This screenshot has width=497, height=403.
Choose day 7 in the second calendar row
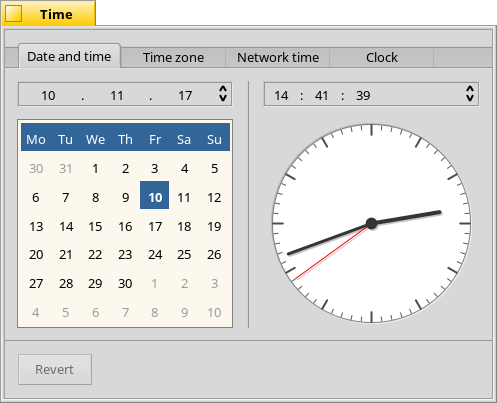[x=66, y=198]
